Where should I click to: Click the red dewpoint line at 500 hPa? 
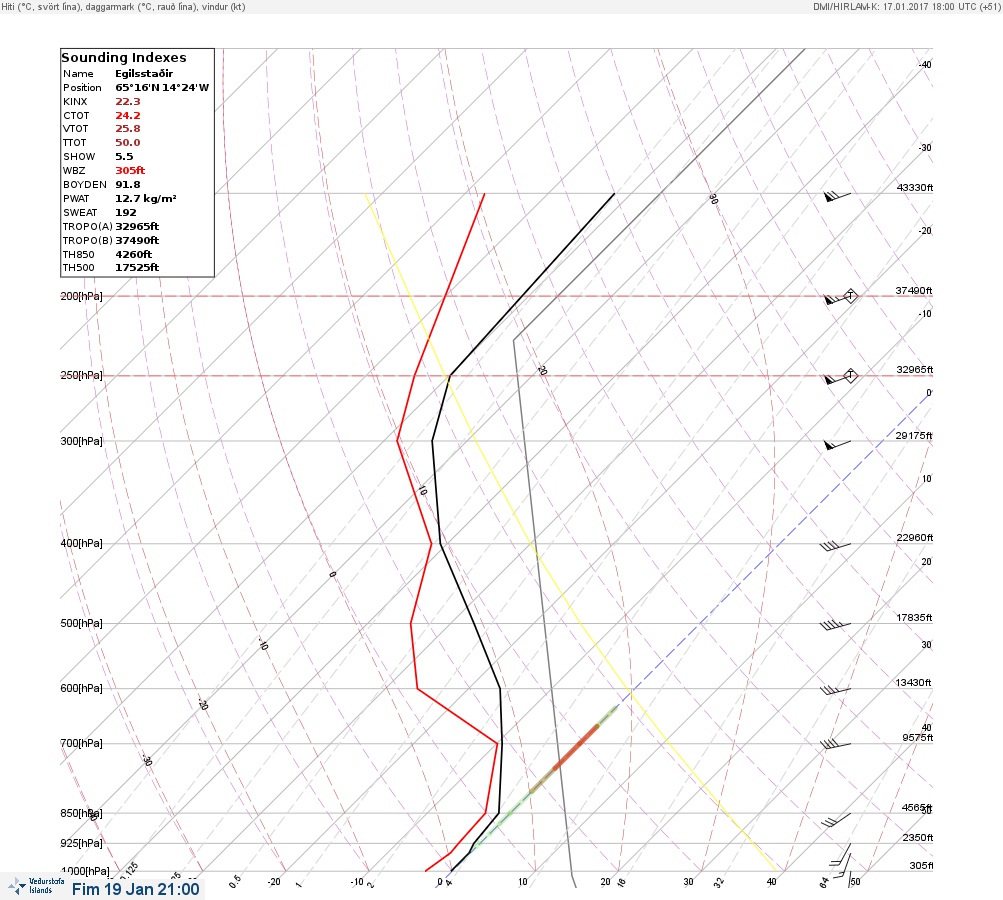pyautogui.click(x=411, y=623)
